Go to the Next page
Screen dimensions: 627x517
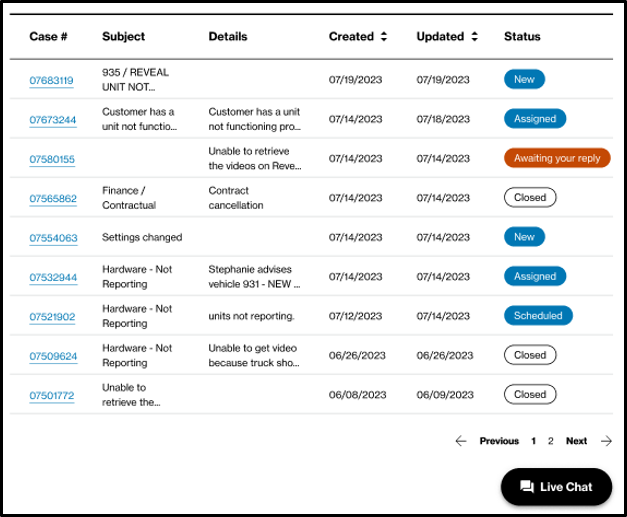point(576,441)
